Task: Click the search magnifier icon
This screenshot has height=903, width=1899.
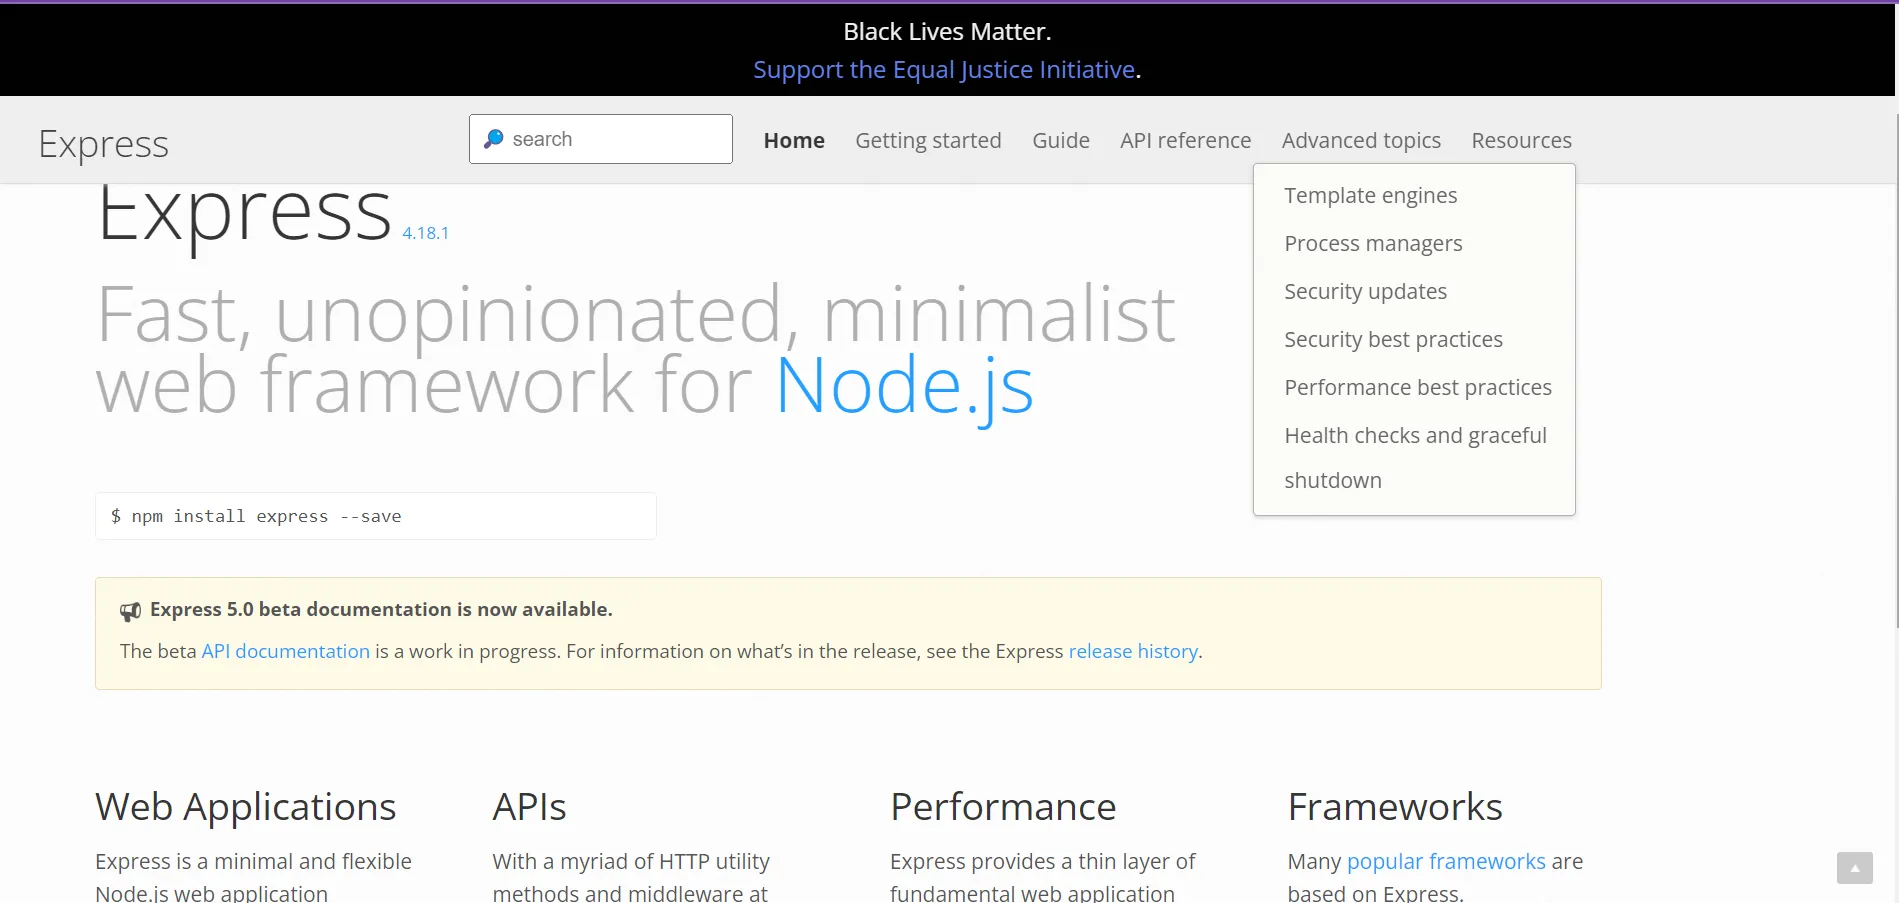Action: tap(493, 139)
